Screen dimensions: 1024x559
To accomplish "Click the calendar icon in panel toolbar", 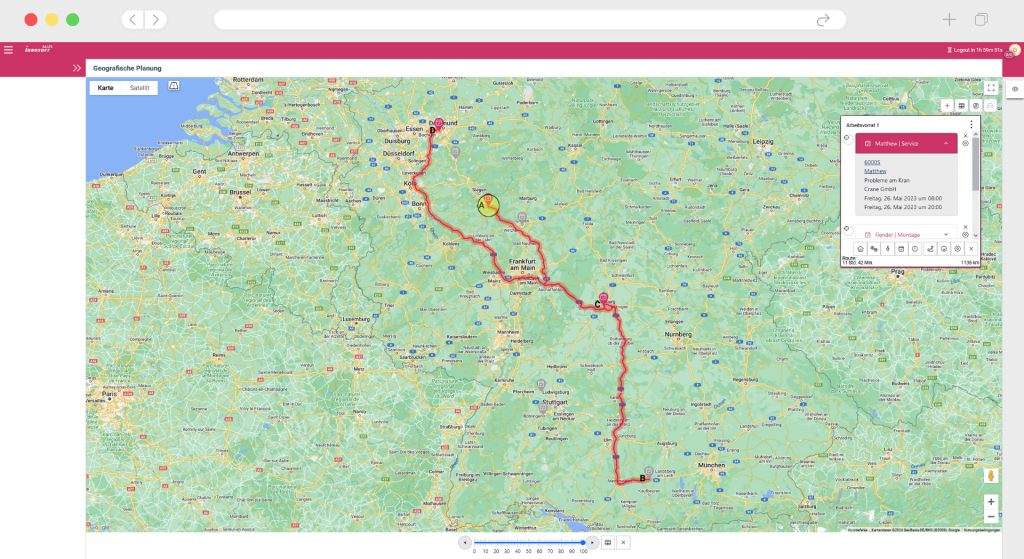I will pyautogui.click(x=901, y=249).
